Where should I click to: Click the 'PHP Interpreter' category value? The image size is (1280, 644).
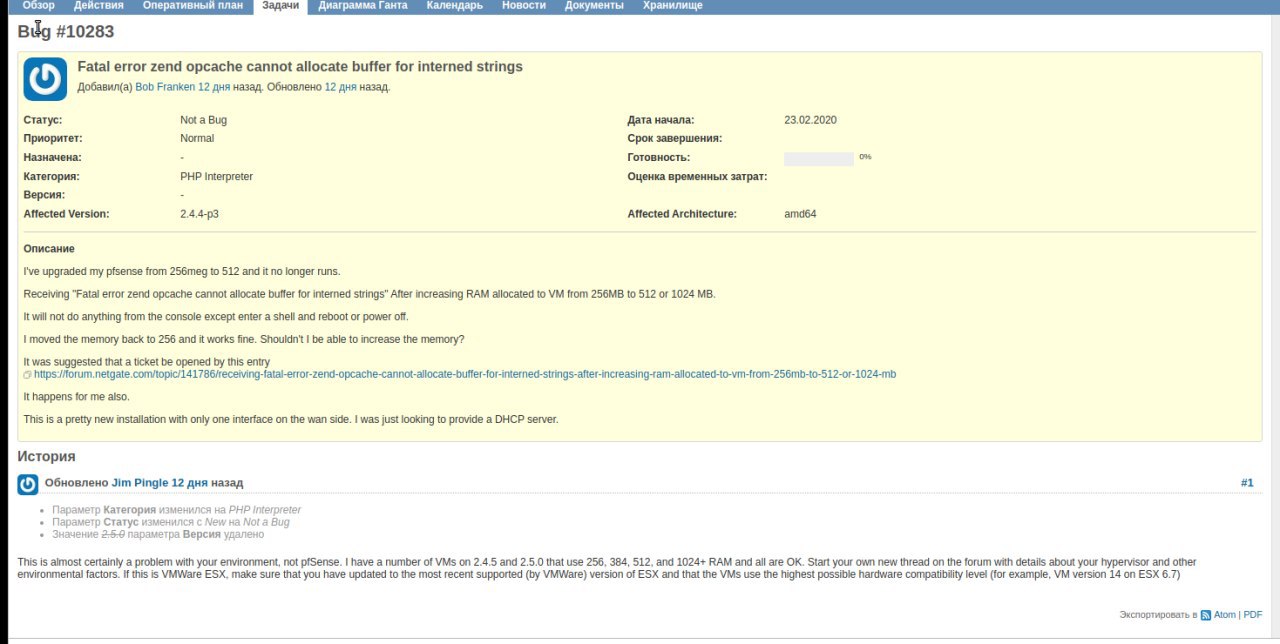coord(216,177)
